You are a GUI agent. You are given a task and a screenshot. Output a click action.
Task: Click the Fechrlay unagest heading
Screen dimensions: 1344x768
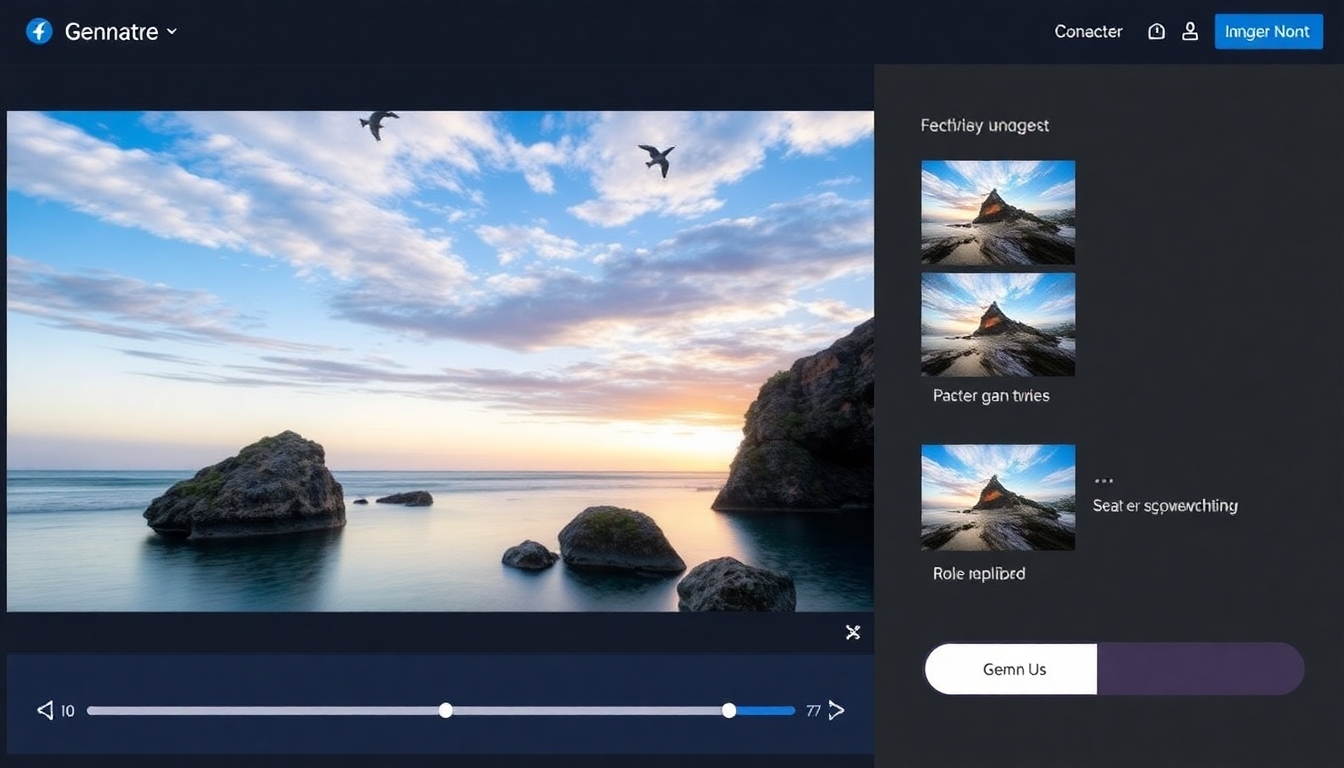(985, 126)
